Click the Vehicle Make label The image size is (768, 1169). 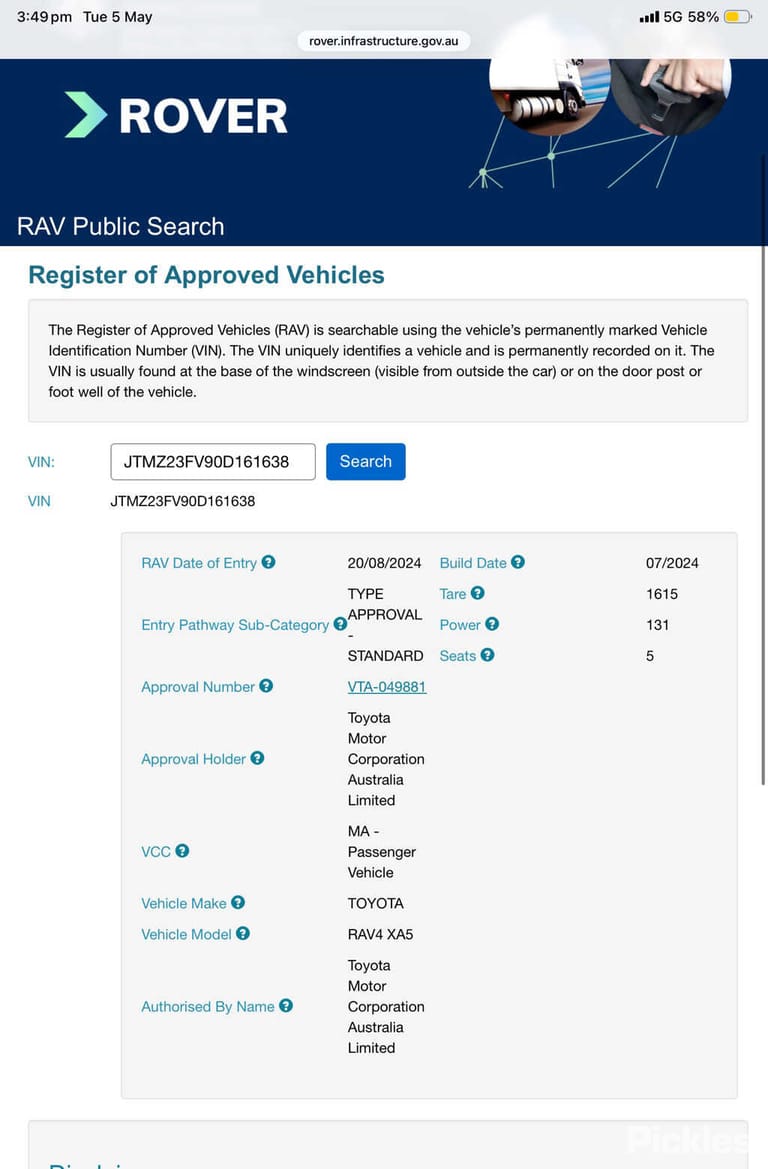(183, 904)
